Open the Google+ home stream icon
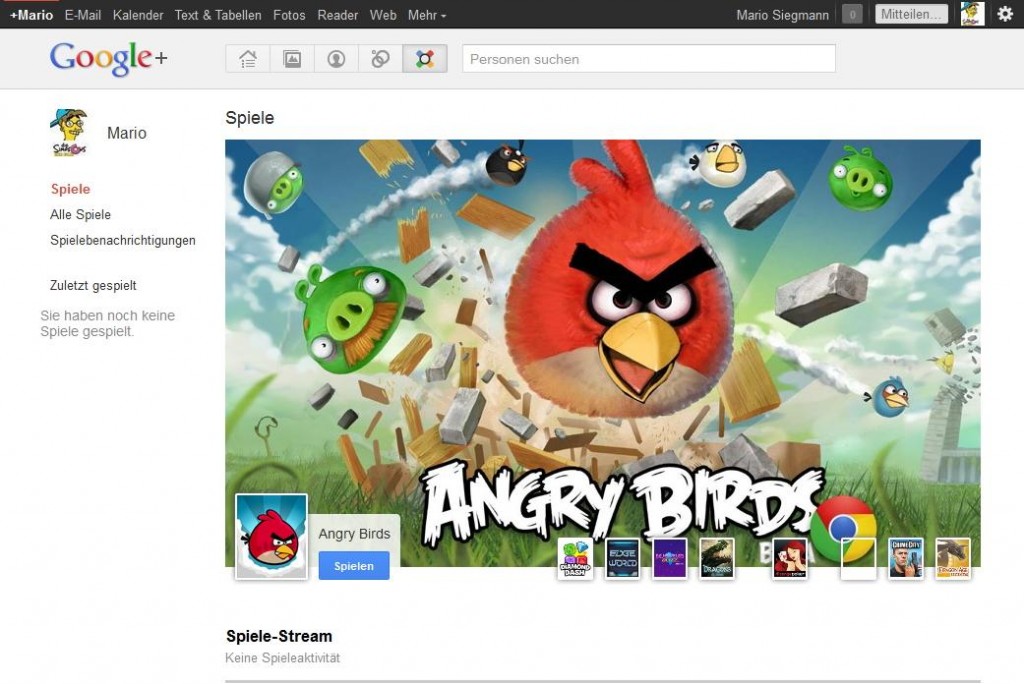This screenshot has width=1024, height=684. (x=247, y=59)
